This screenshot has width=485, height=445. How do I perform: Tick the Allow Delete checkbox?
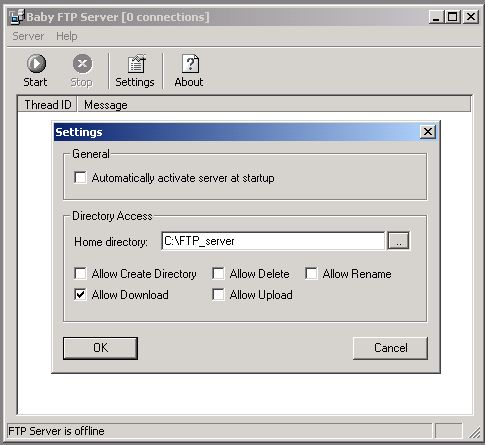(x=218, y=274)
